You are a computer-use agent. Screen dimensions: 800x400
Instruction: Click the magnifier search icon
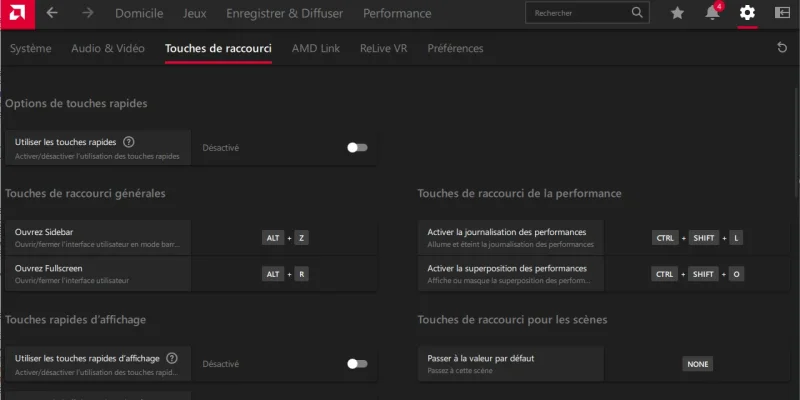pyautogui.click(x=638, y=13)
